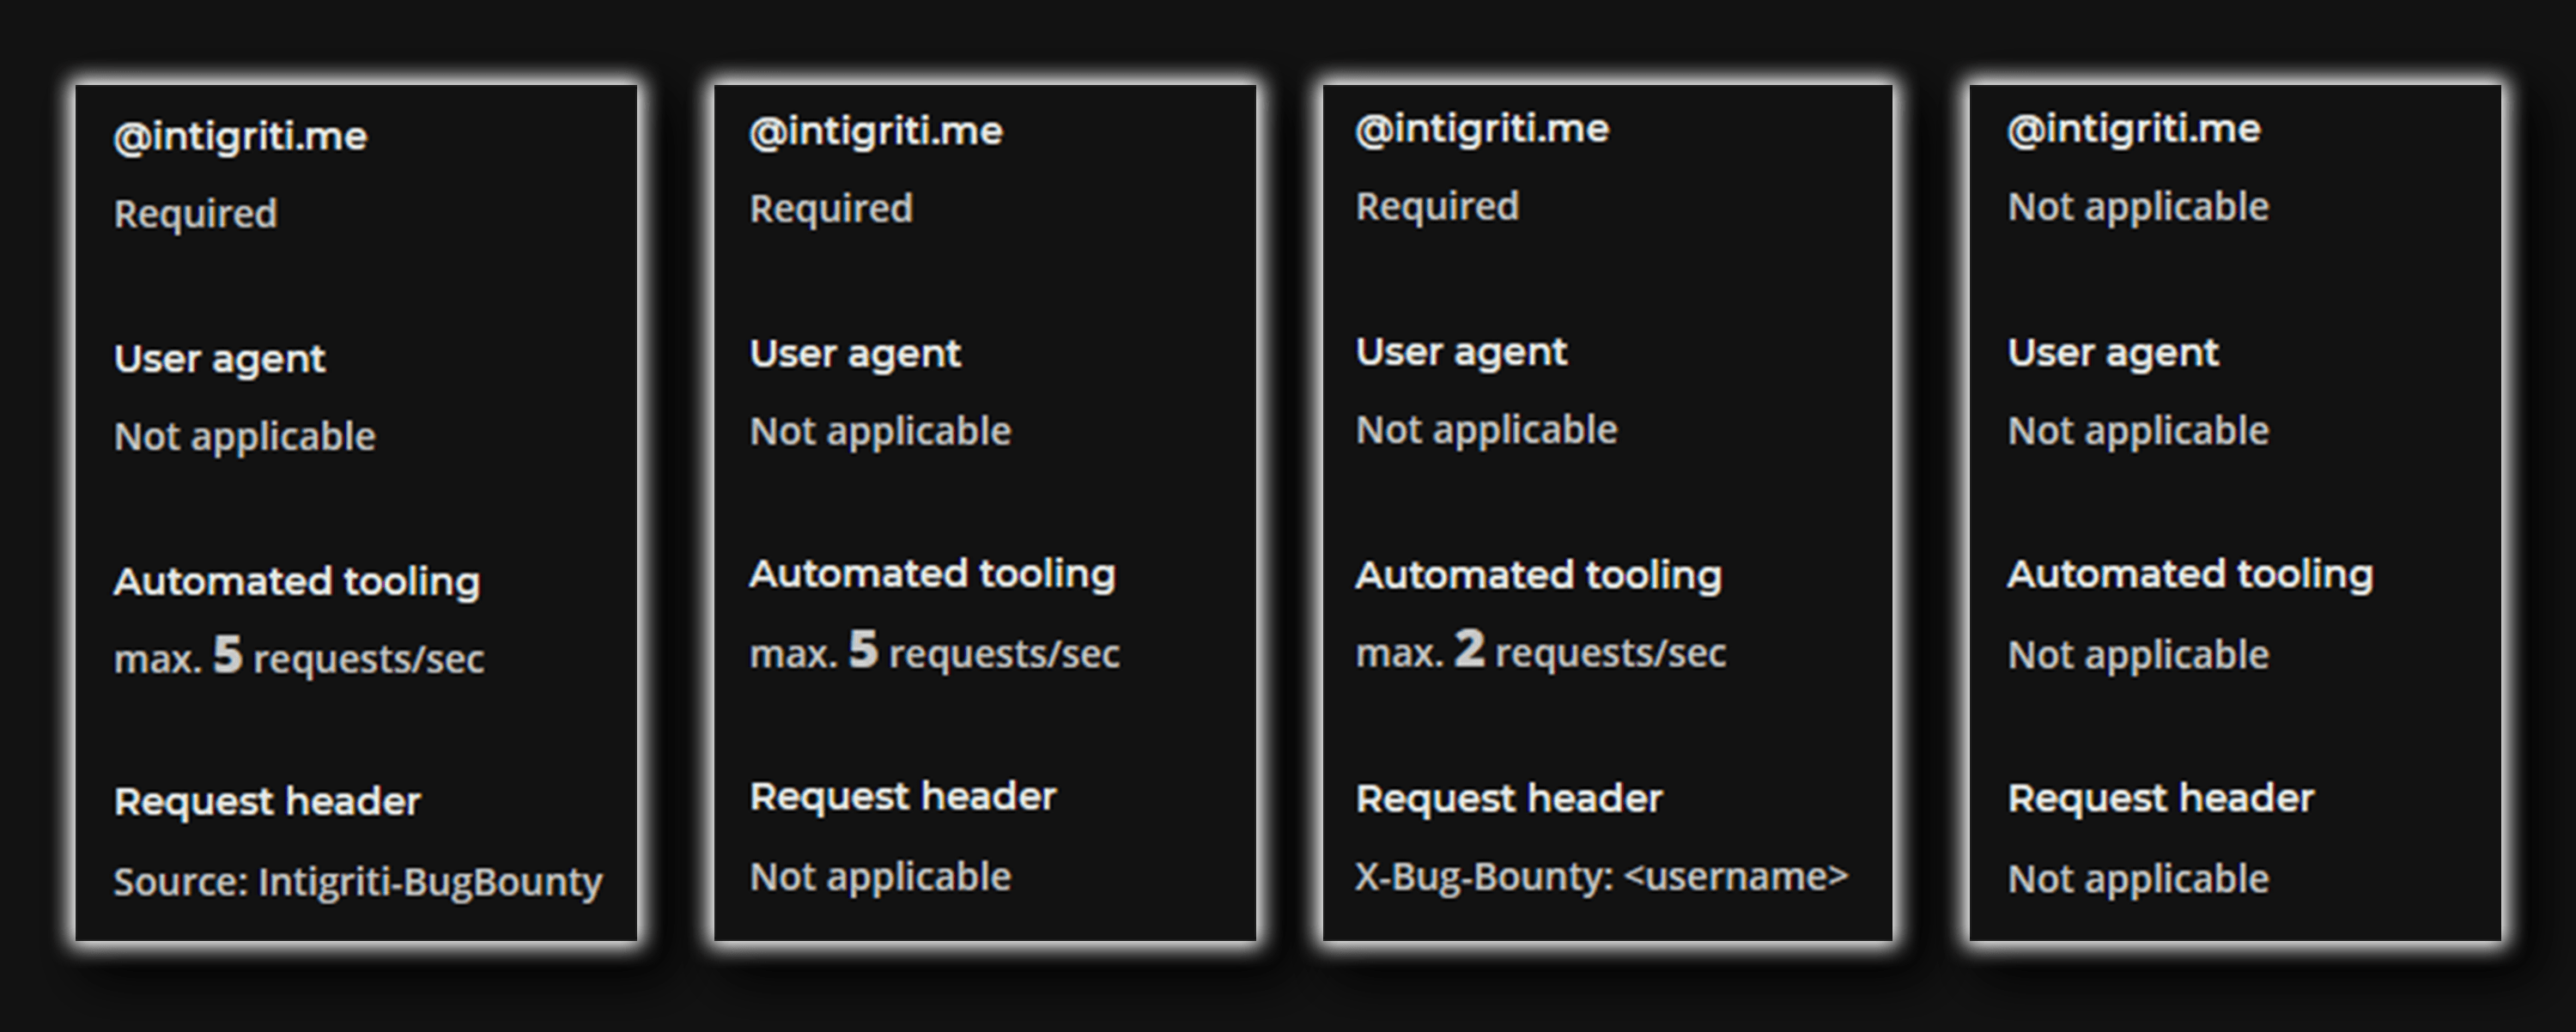Click 'User agent' label in third card
The width and height of the screenshot is (2576, 1032).
(1462, 353)
